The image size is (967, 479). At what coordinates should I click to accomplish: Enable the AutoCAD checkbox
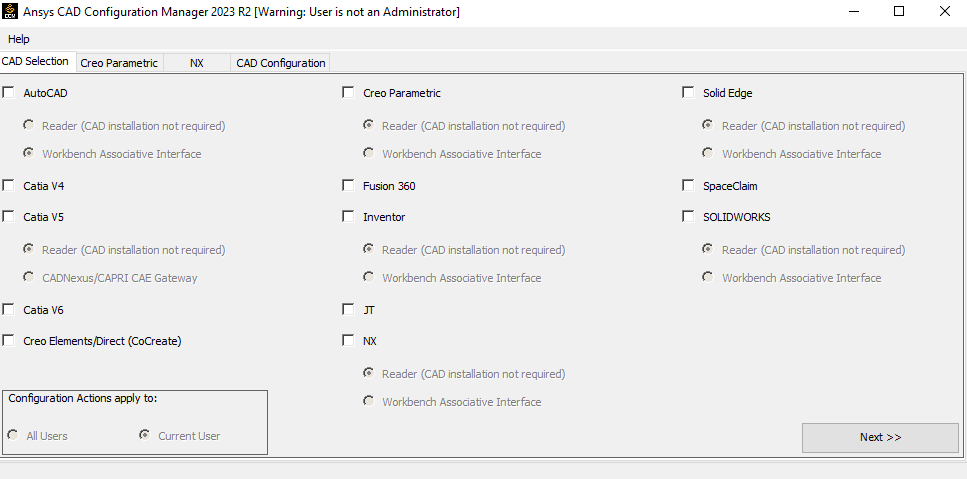(x=9, y=92)
